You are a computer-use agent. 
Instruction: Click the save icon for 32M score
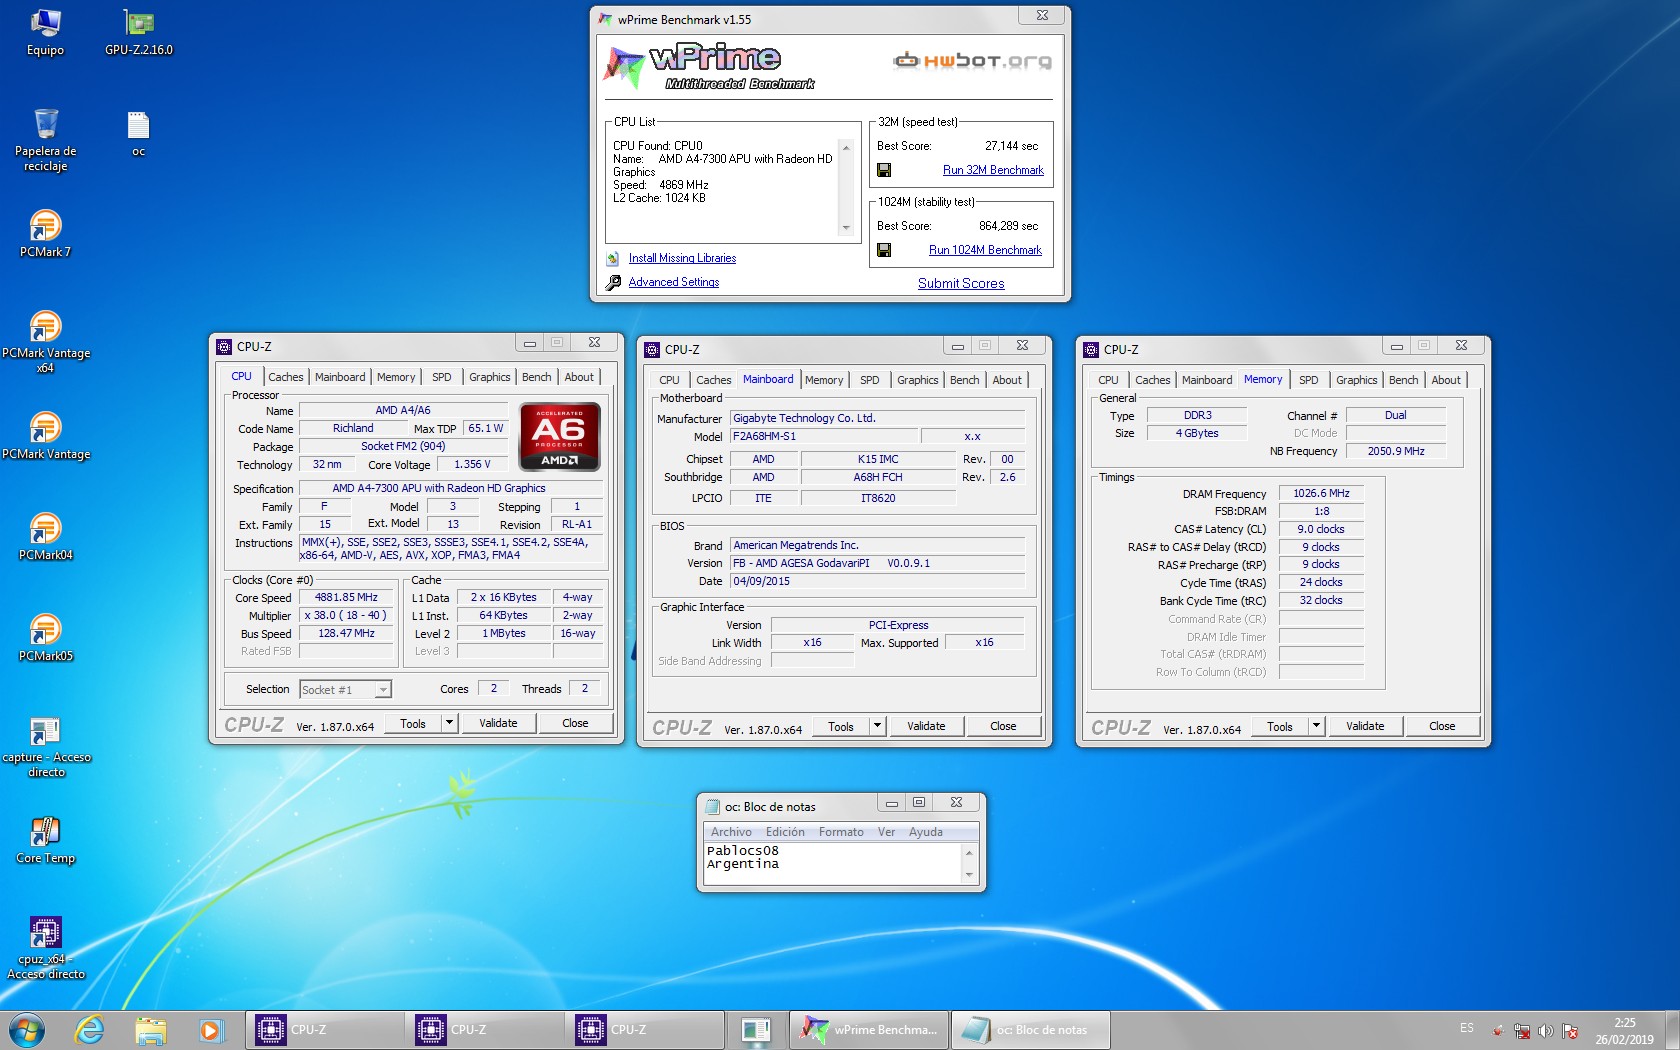pyautogui.click(x=884, y=170)
